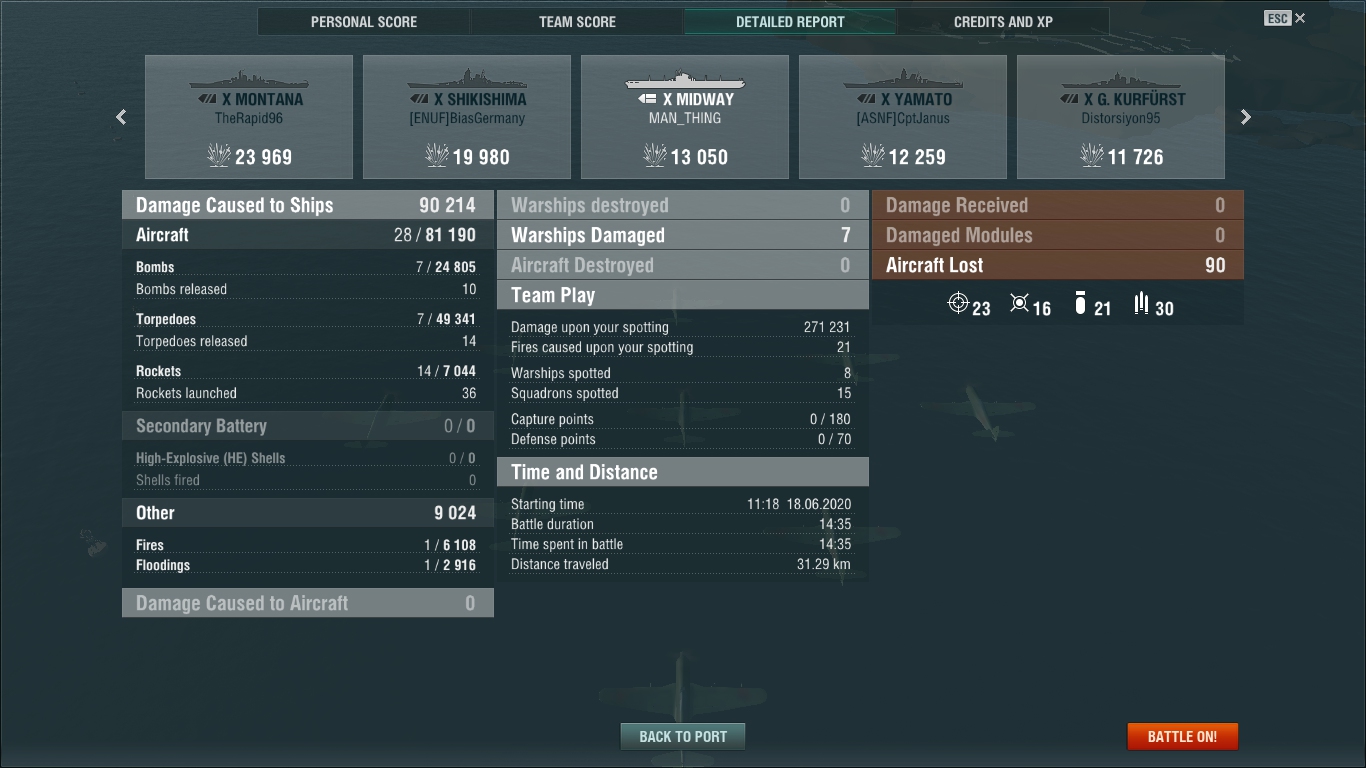
Task: Click the Back to Port button
Action: click(683, 737)
